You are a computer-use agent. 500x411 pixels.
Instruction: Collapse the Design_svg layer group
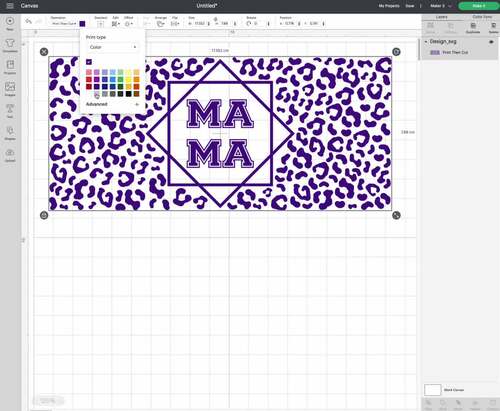pos(426,42)
